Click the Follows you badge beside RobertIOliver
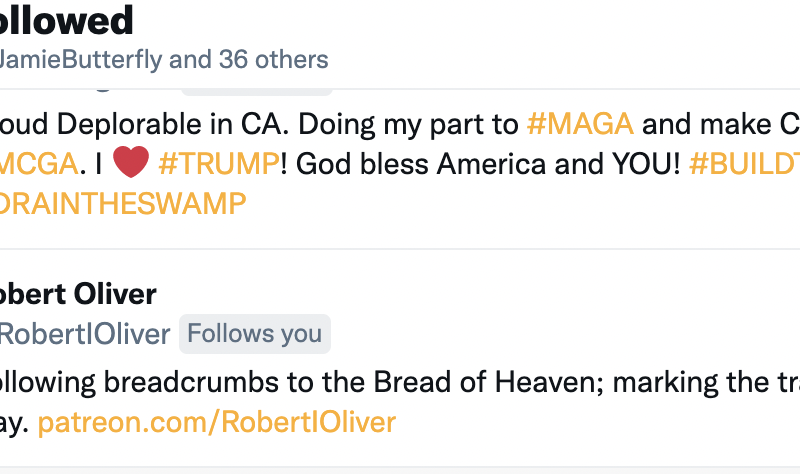800x474 pixels. pos(255,334)
